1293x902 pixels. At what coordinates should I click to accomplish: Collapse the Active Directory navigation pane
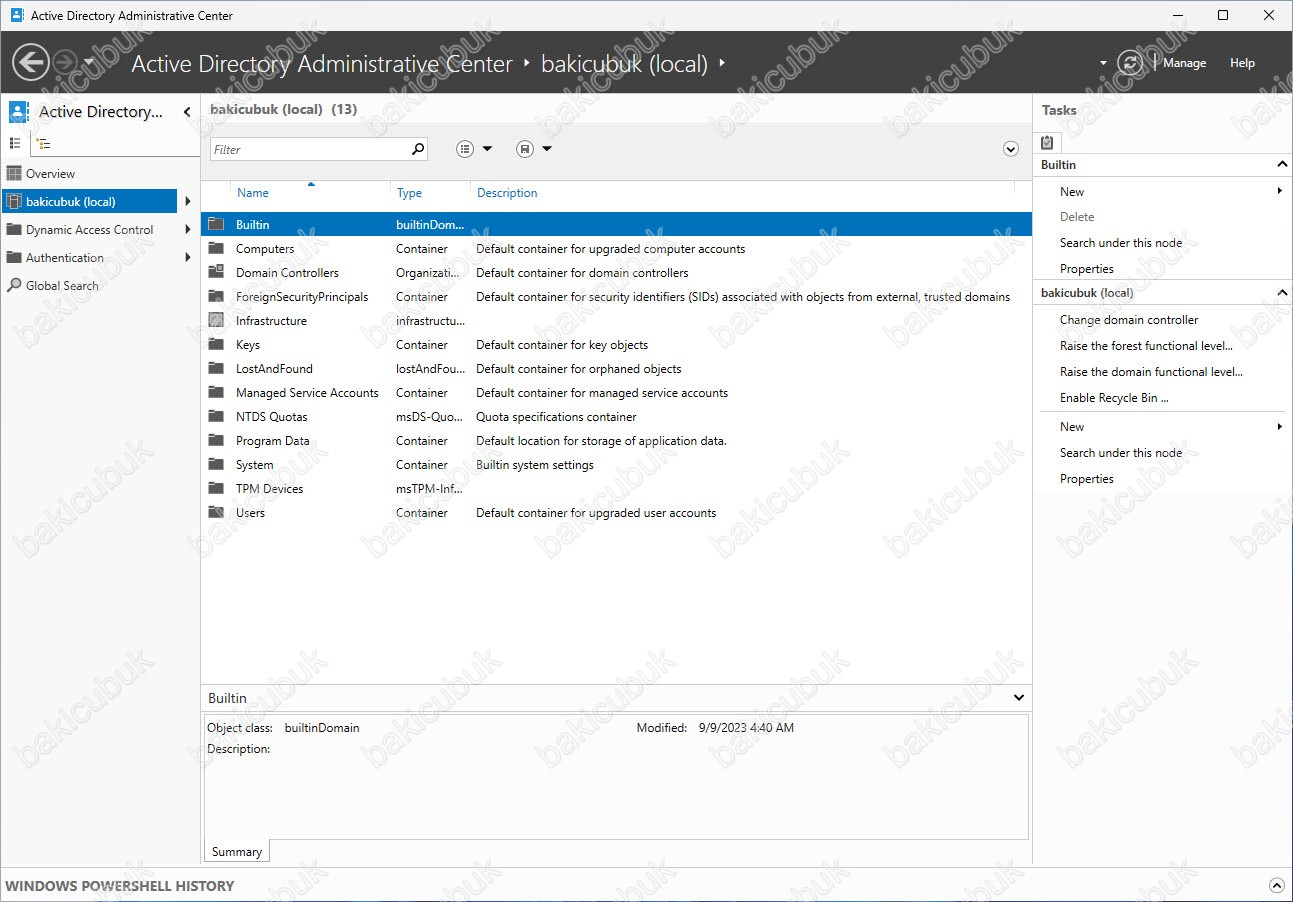(187, 112)
